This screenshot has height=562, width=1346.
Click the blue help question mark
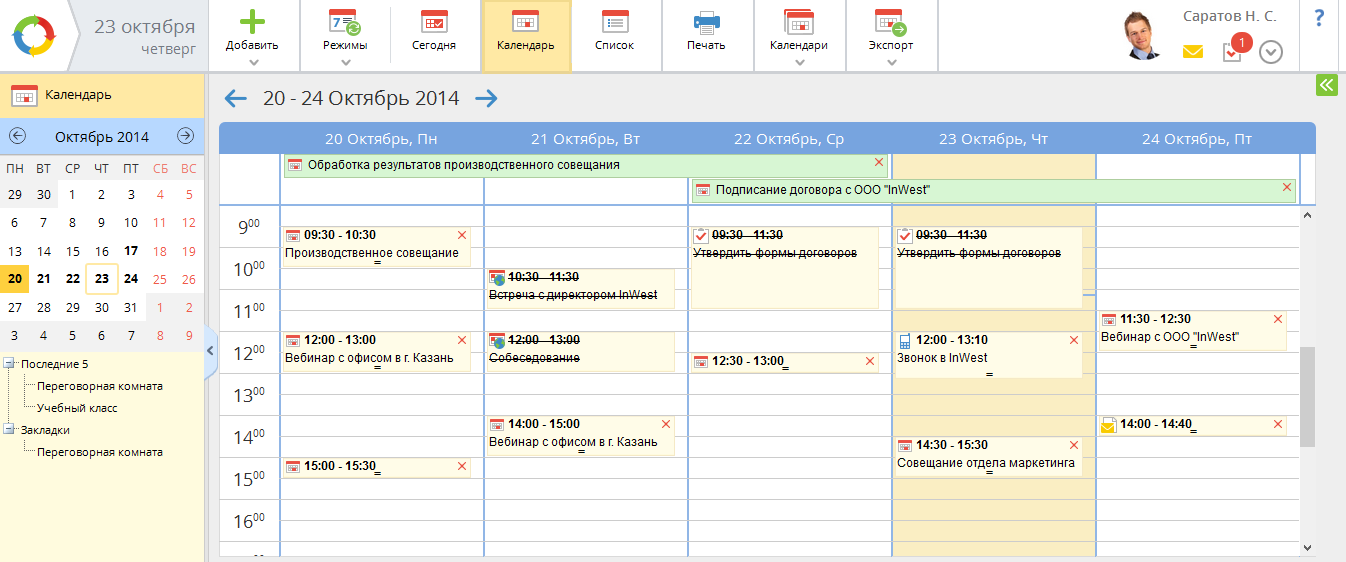click(1319, 17)
